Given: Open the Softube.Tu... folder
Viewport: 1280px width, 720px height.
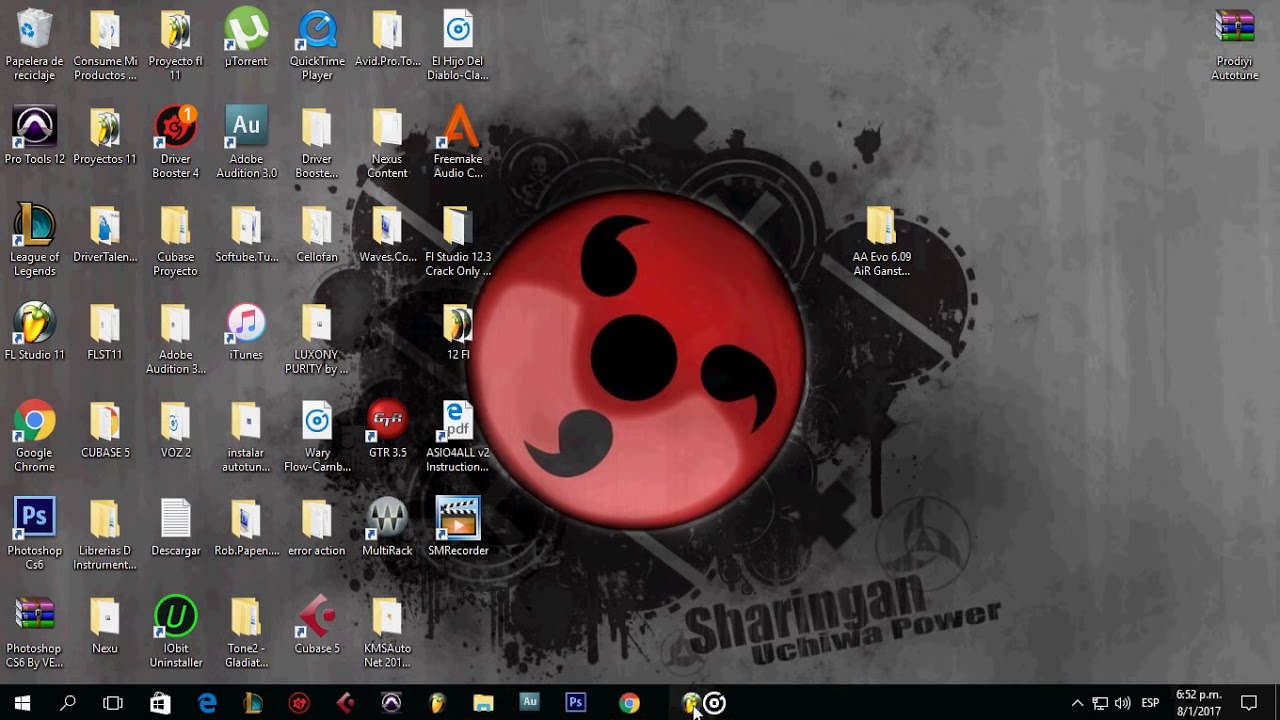Looking at the screenshot, I should click(246, 234).
